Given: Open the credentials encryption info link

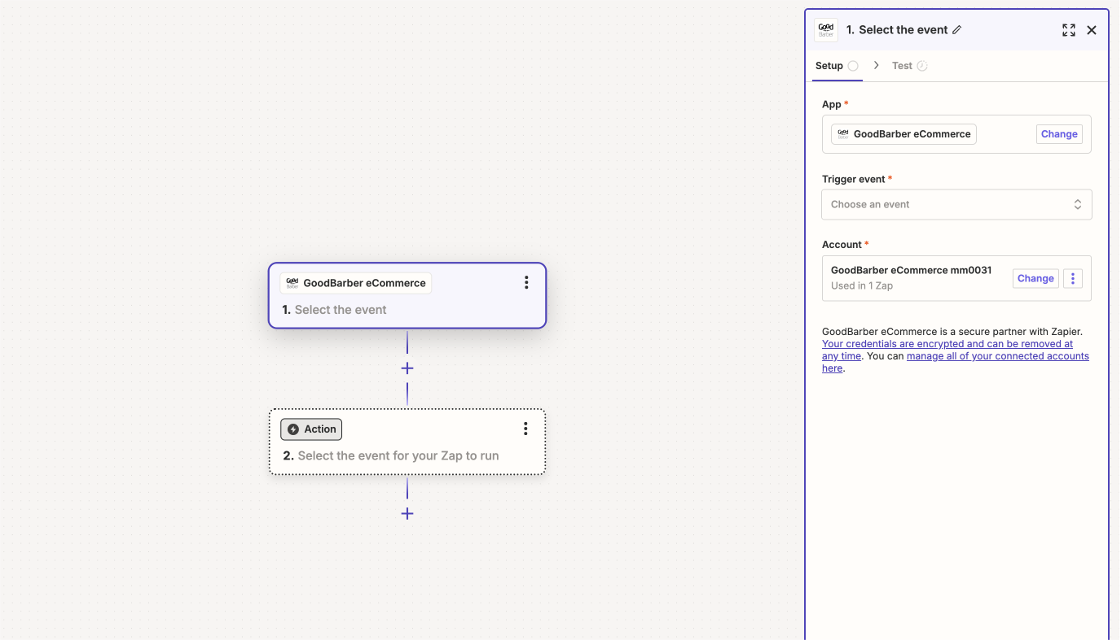Looking at the screenshot, I should [x=946, y=344].
